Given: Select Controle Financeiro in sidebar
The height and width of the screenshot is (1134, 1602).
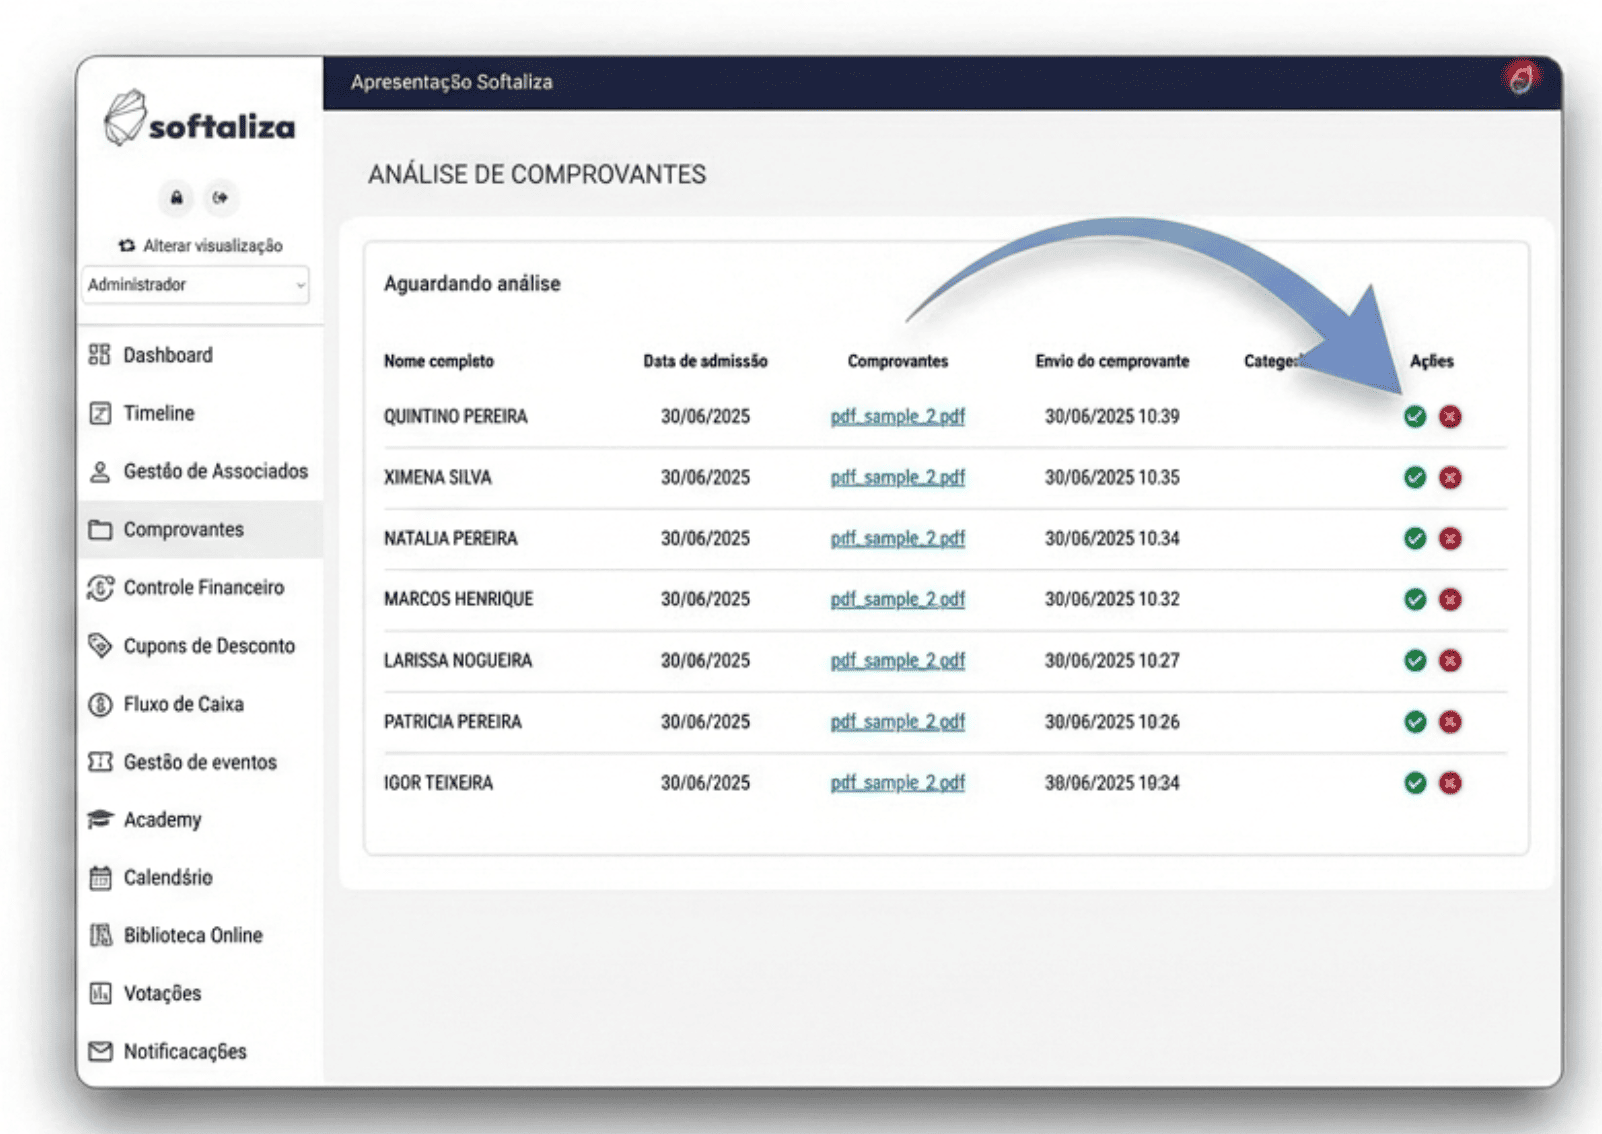Looking at the screenshot, I should click(203, 588).
